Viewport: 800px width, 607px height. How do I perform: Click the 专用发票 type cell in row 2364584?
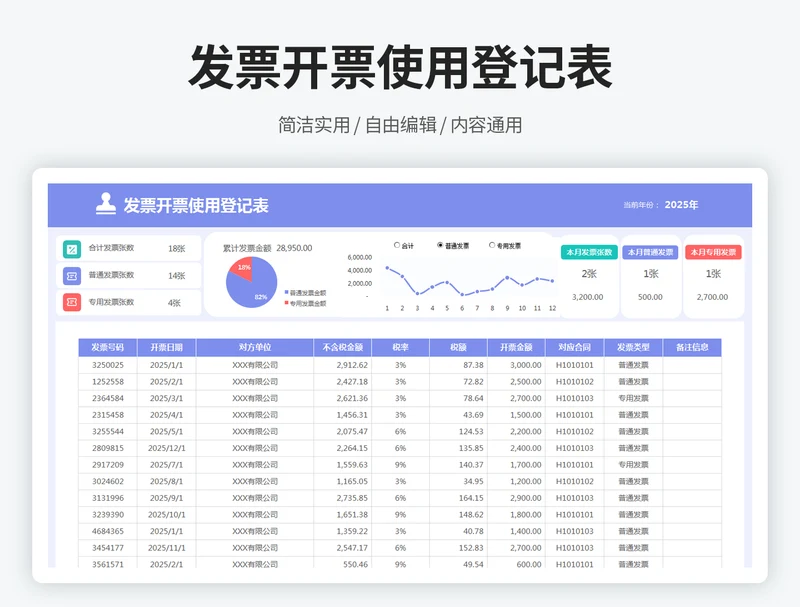pos(633,398)
